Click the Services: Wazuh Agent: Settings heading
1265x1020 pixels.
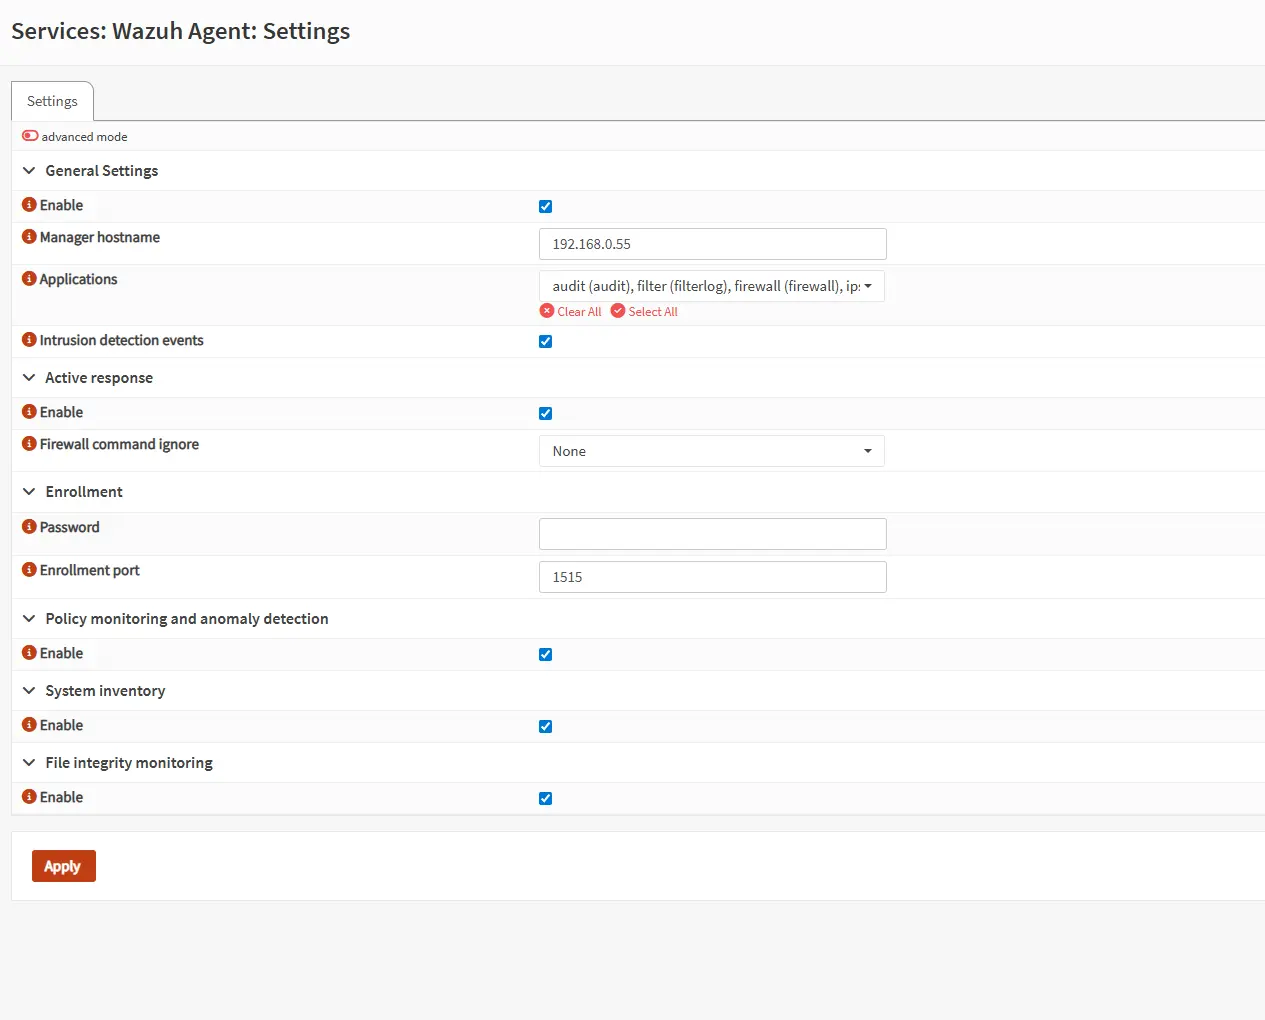[181, 31]
